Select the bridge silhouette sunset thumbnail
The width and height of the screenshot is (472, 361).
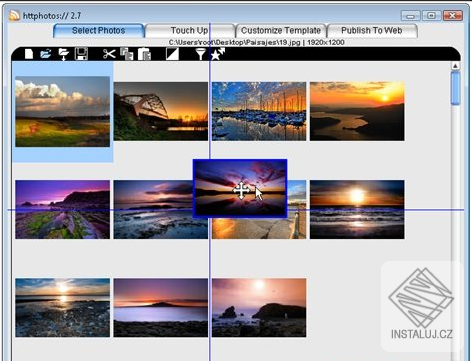coord(161,111)
